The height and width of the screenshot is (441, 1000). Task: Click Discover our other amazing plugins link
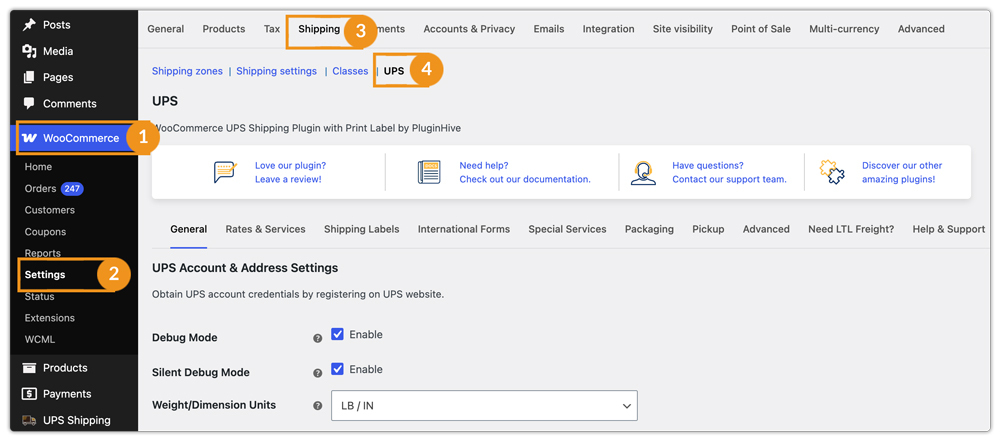tap(902, 172)
